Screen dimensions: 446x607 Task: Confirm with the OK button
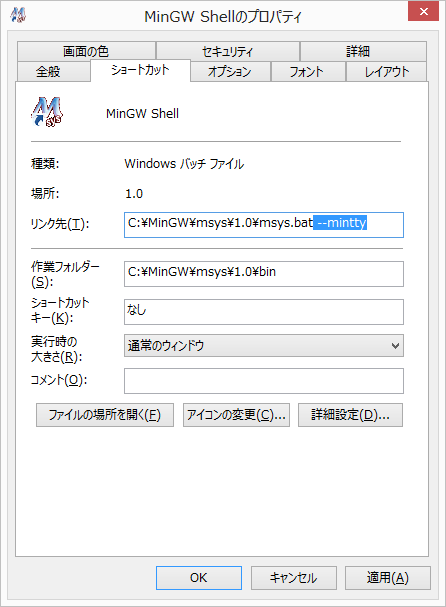199,578
